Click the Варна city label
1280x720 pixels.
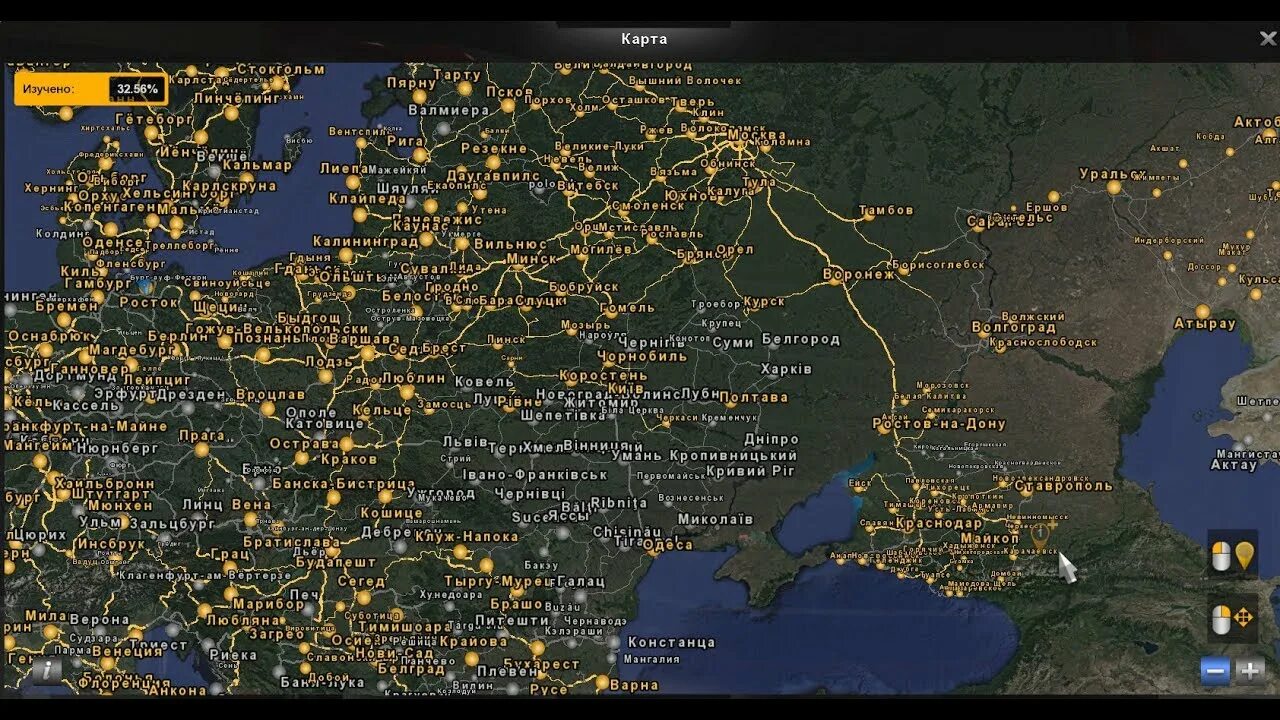tap(634, 685)
